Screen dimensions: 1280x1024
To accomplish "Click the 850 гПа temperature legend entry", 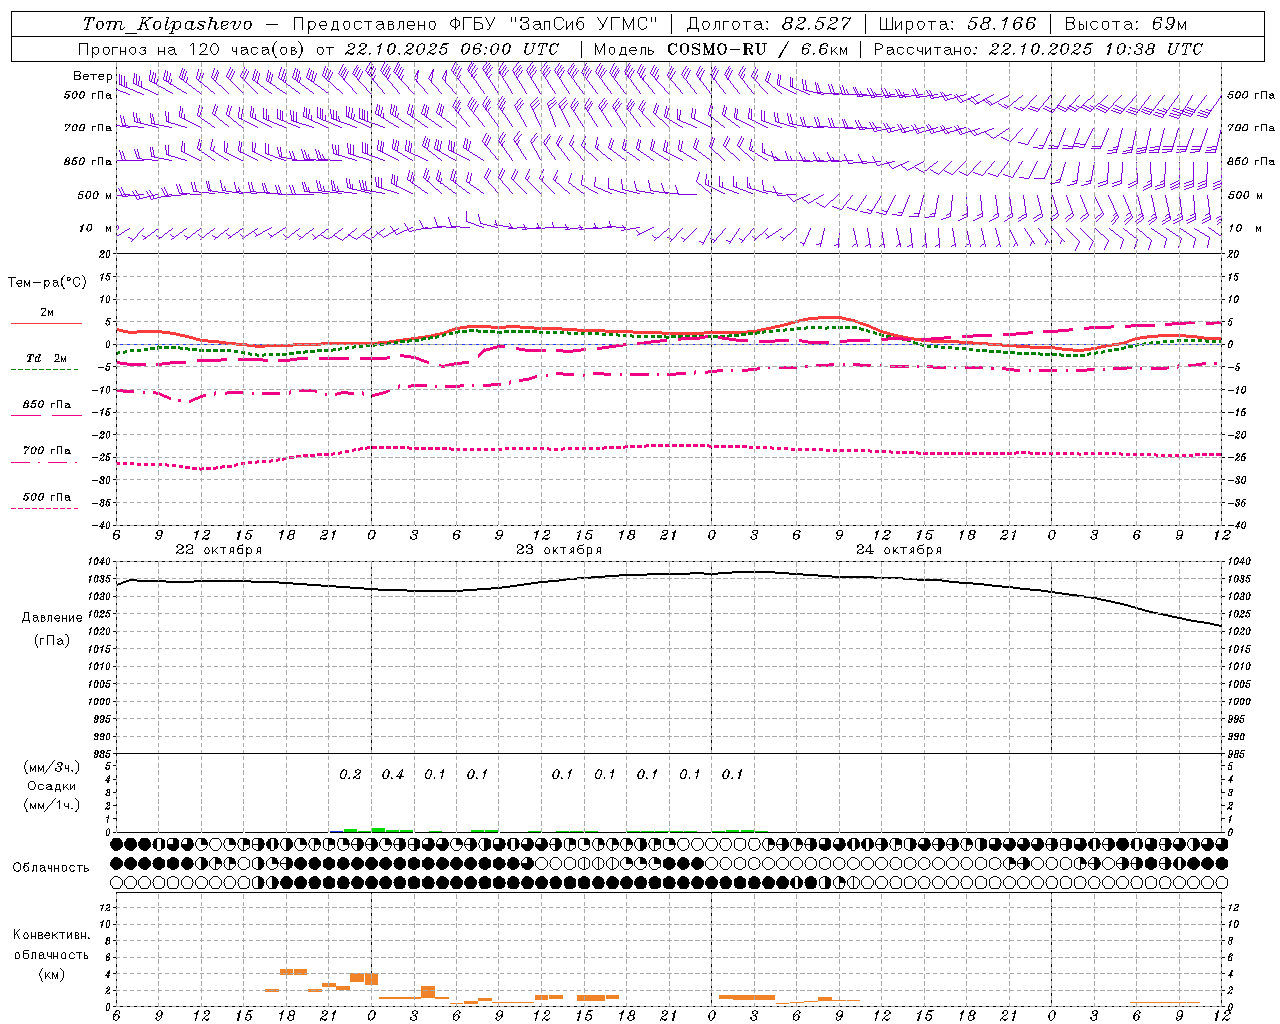I will [47, 405].
